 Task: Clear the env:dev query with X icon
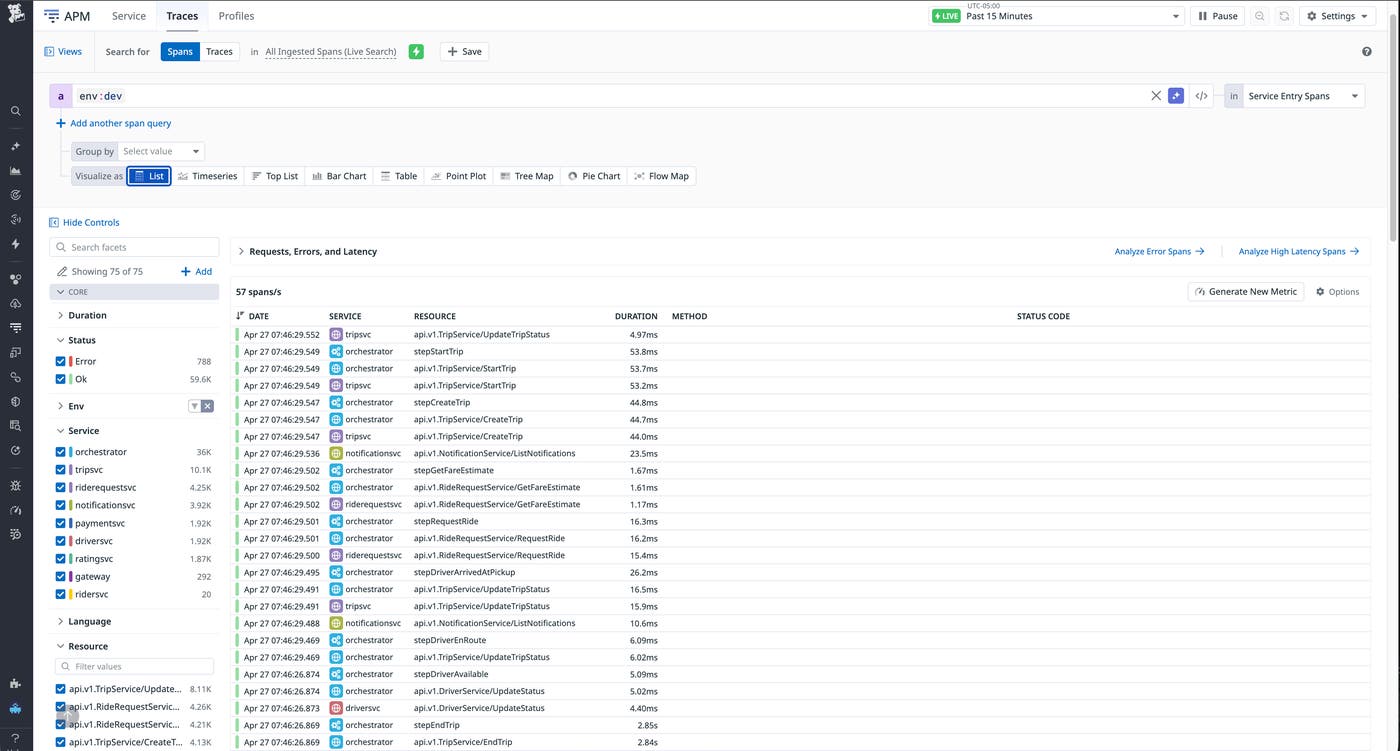pos(1156,96)
